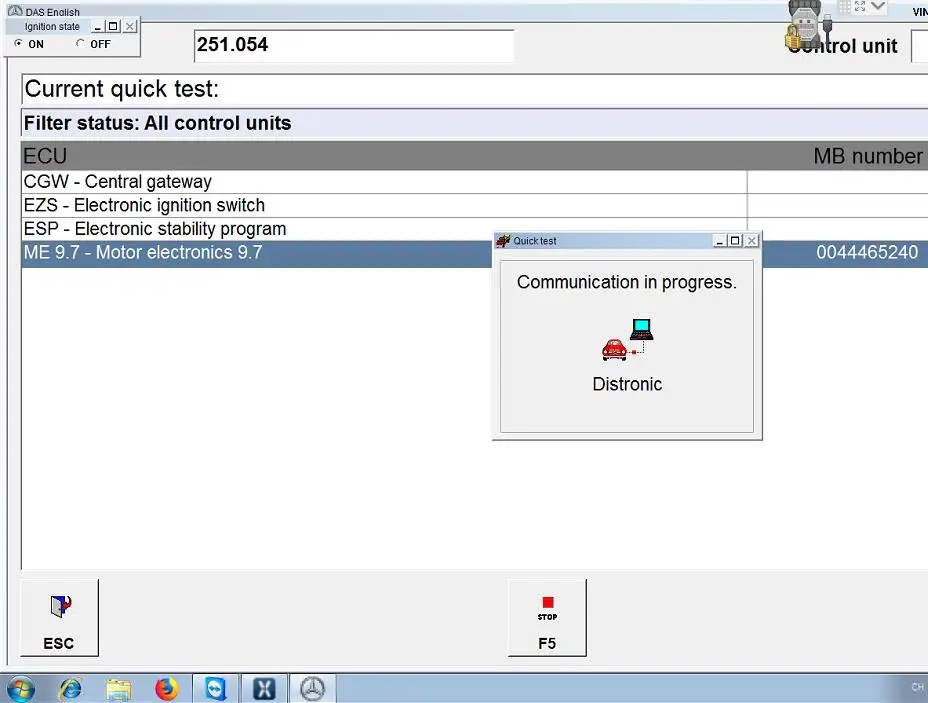Minimize the Quick test dialog
Screen dimensions: 928x703
click(720, 240)
